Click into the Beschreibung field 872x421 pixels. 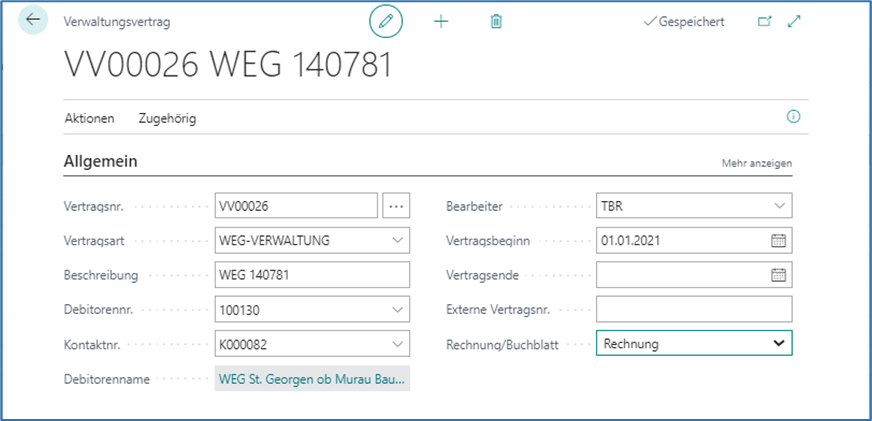point(312,275)
